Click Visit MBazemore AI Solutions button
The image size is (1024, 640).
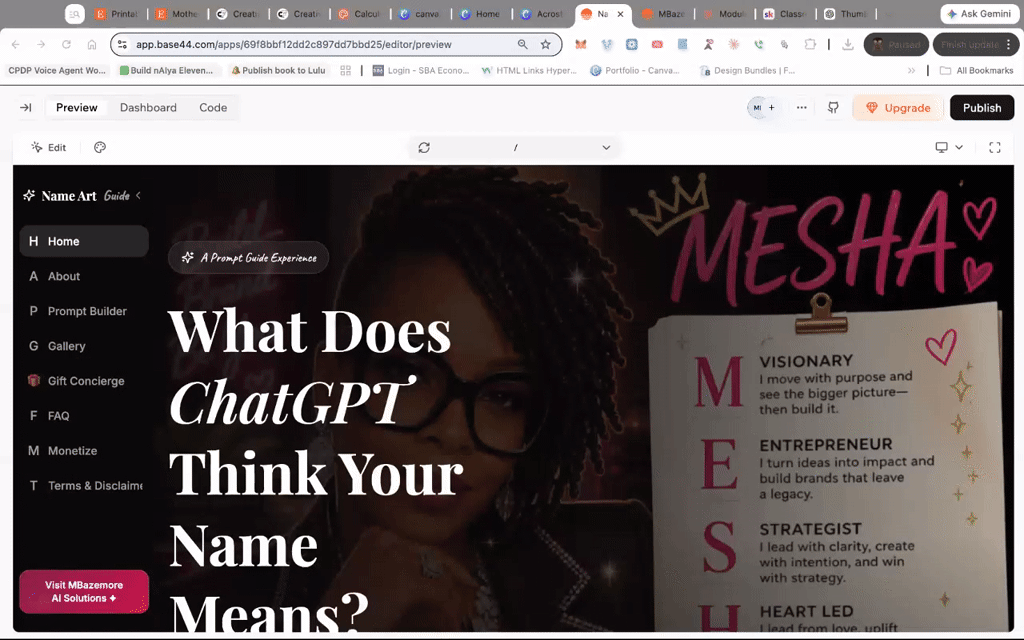[84, 592]
